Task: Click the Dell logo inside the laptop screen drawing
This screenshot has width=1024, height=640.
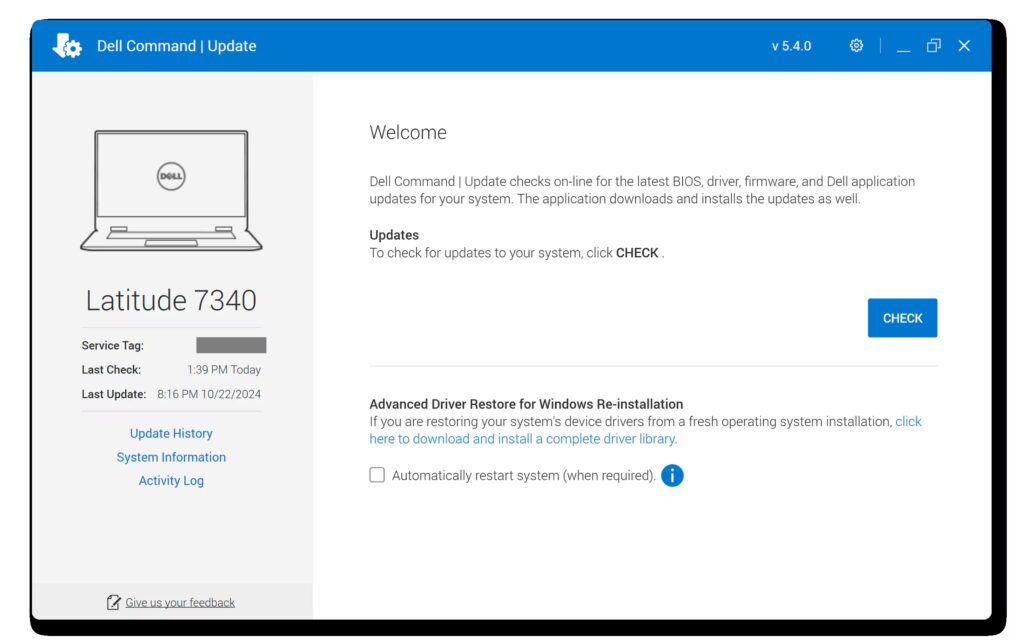Action: coord(170,175)
